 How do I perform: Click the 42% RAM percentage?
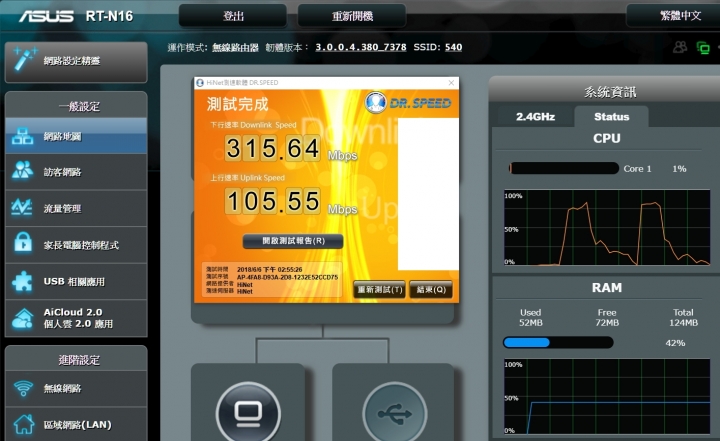pos(675,343)
